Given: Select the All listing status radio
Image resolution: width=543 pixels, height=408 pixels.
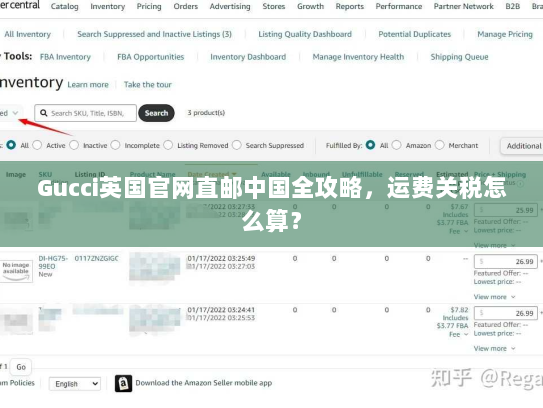Looking at the screenshot, I should pos(11,145).
